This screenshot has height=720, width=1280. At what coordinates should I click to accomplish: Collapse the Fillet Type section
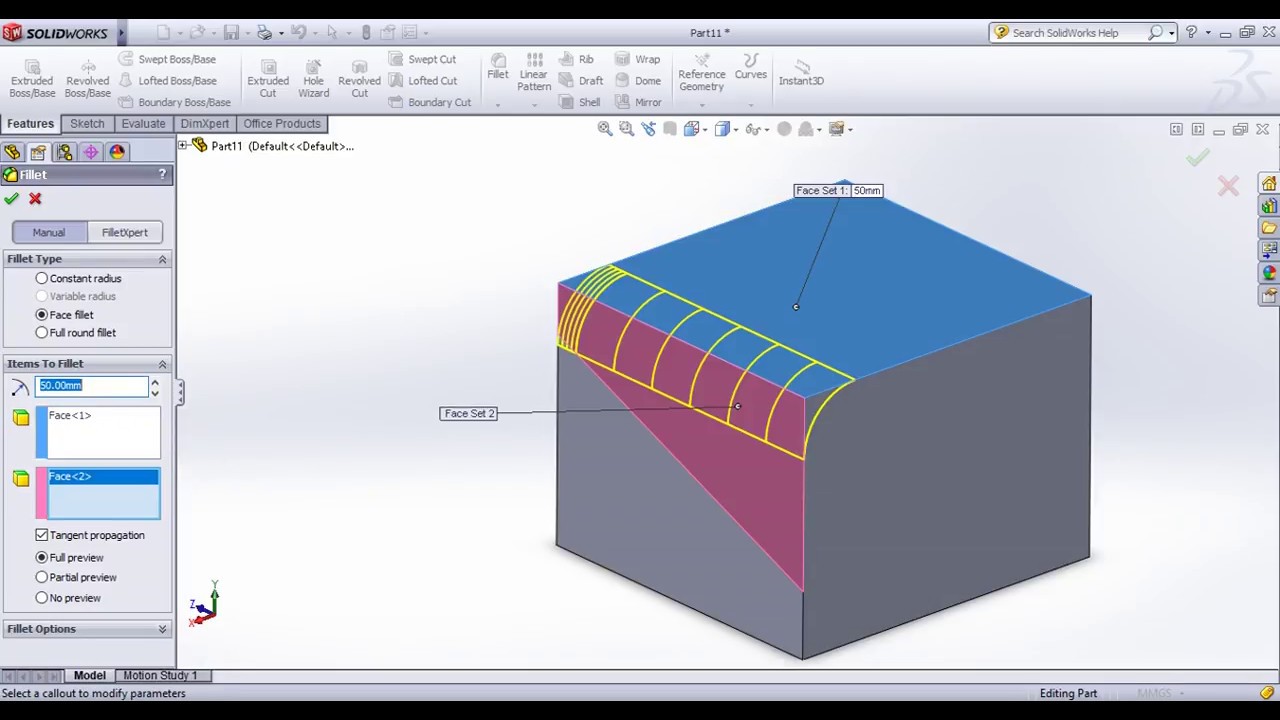[162, 259]
